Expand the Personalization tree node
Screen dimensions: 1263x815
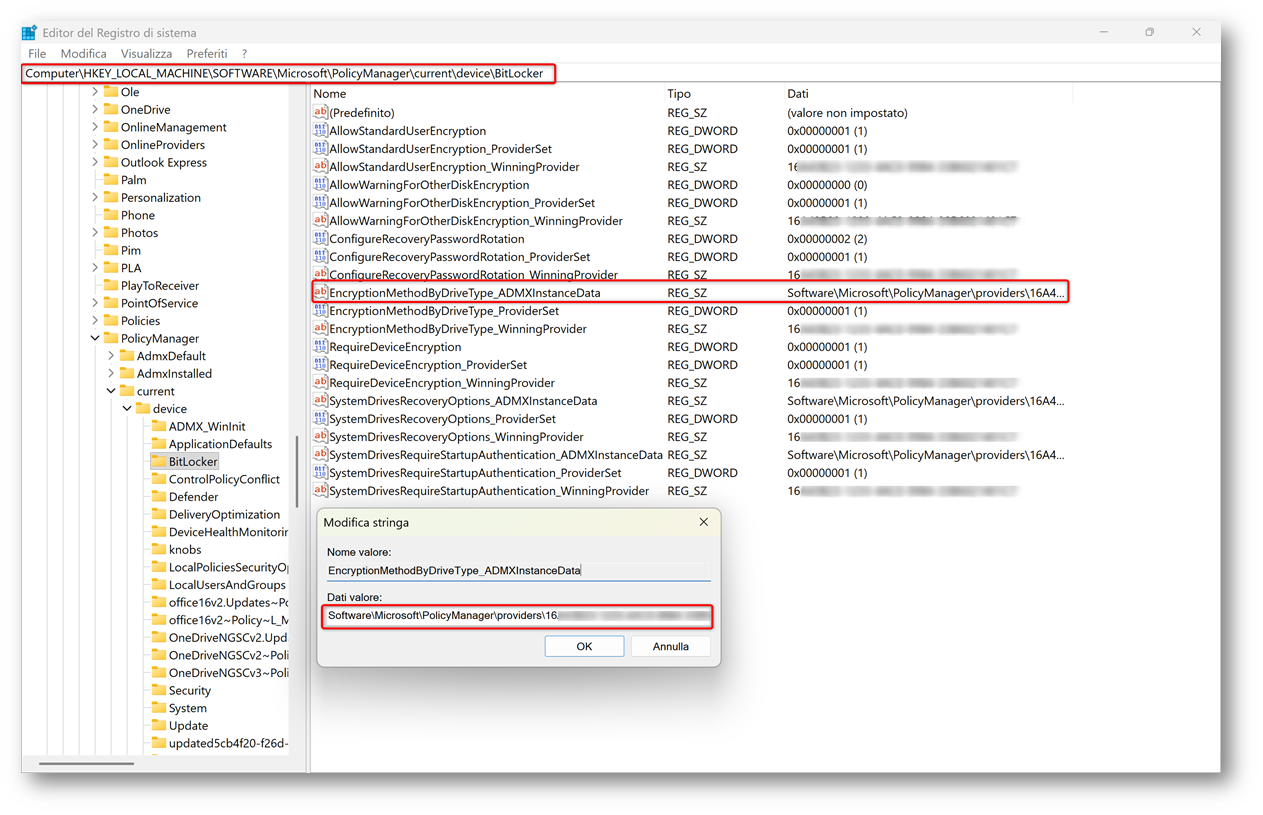click(96, 198)
